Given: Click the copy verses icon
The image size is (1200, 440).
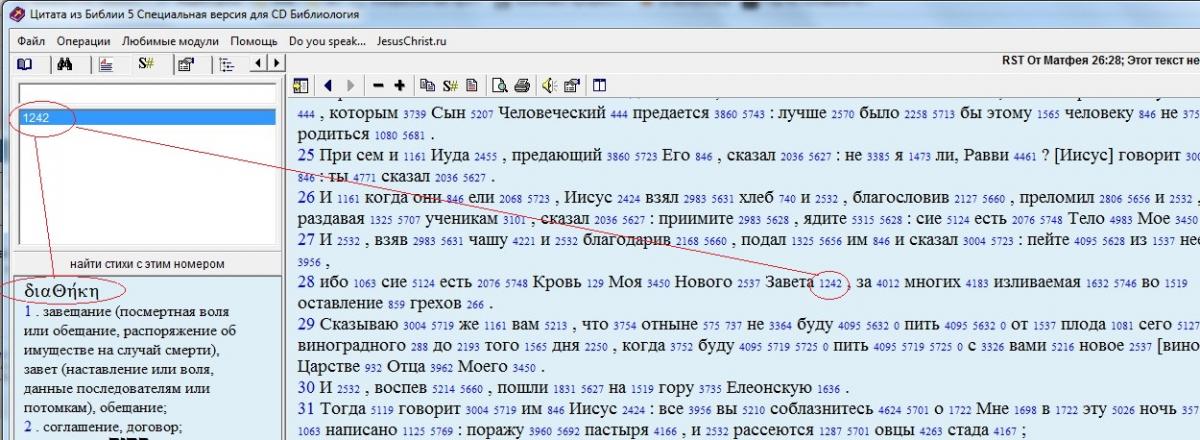Looking at the screenshot, I should coord(428,85).
